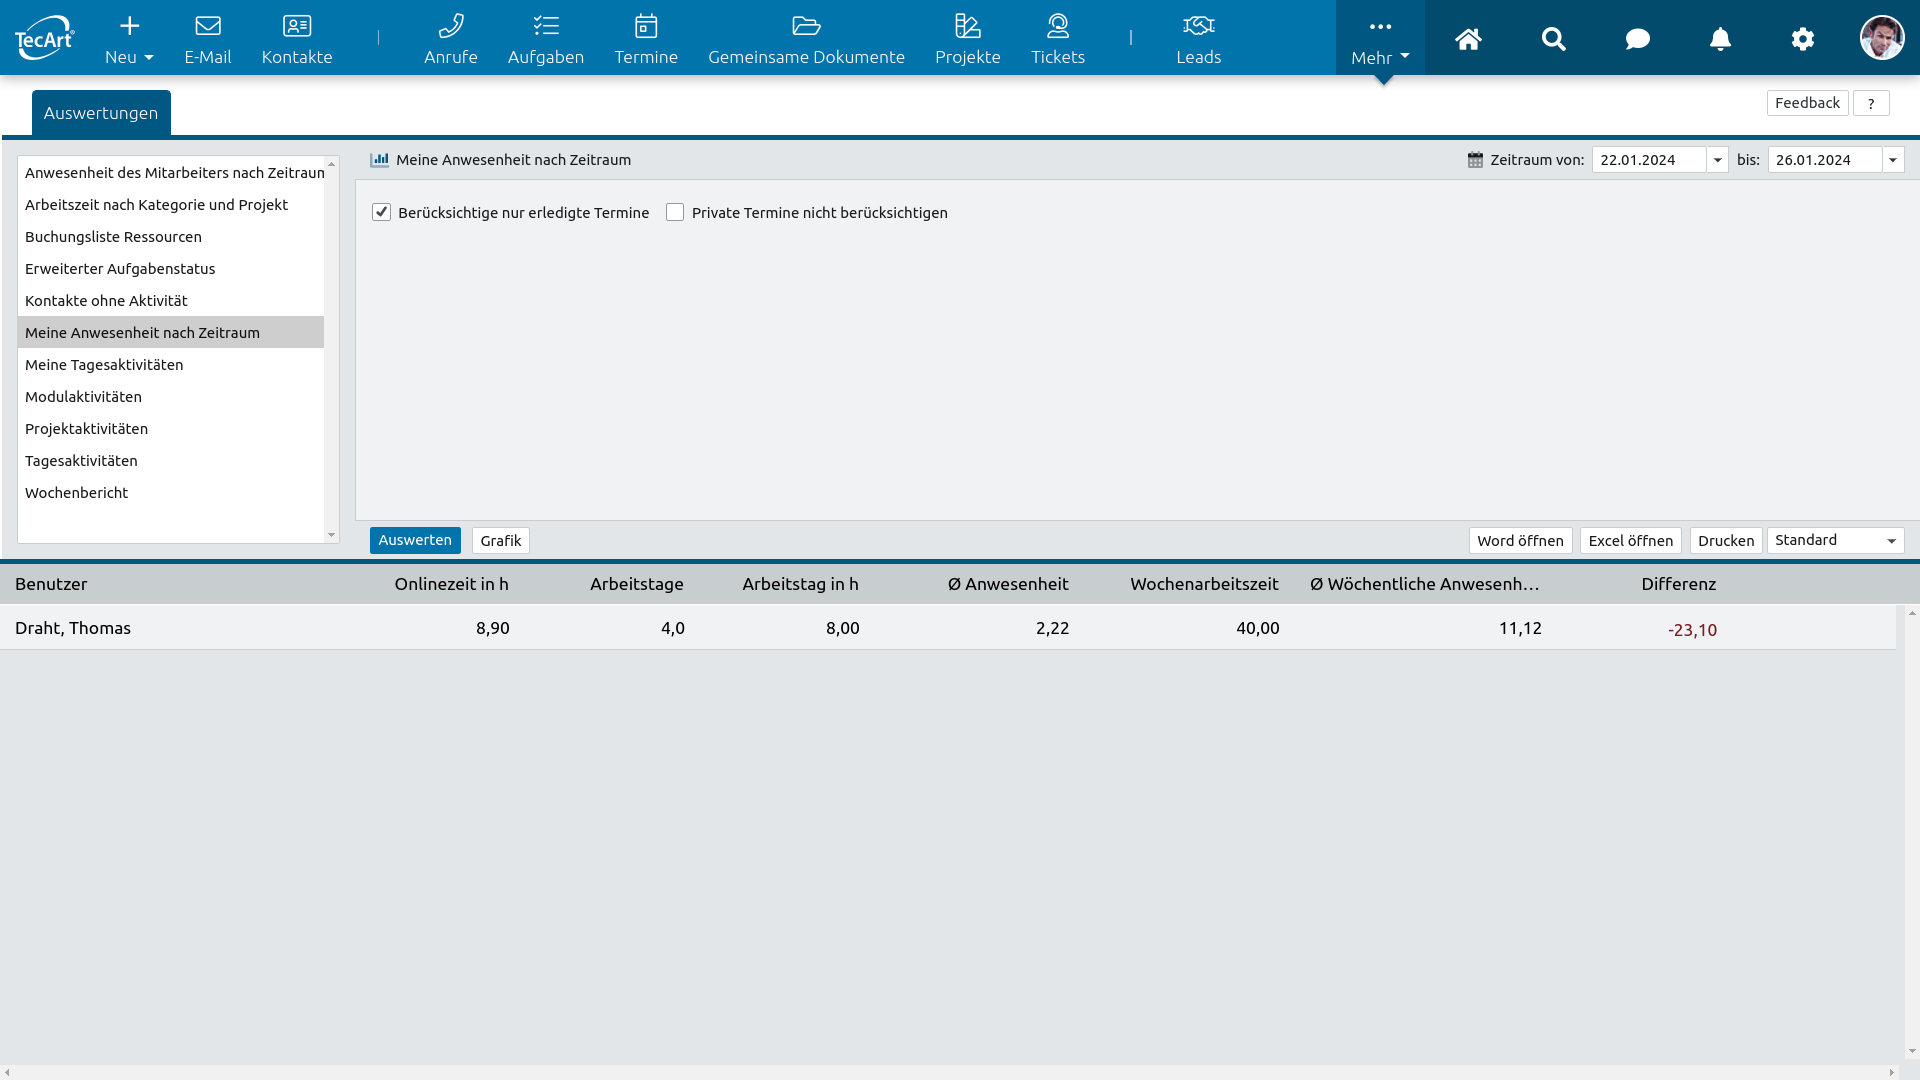Expand the Zeitraum von date dropdown
Screen dimensions: 1920x1080
click(x=1717, y=160)
